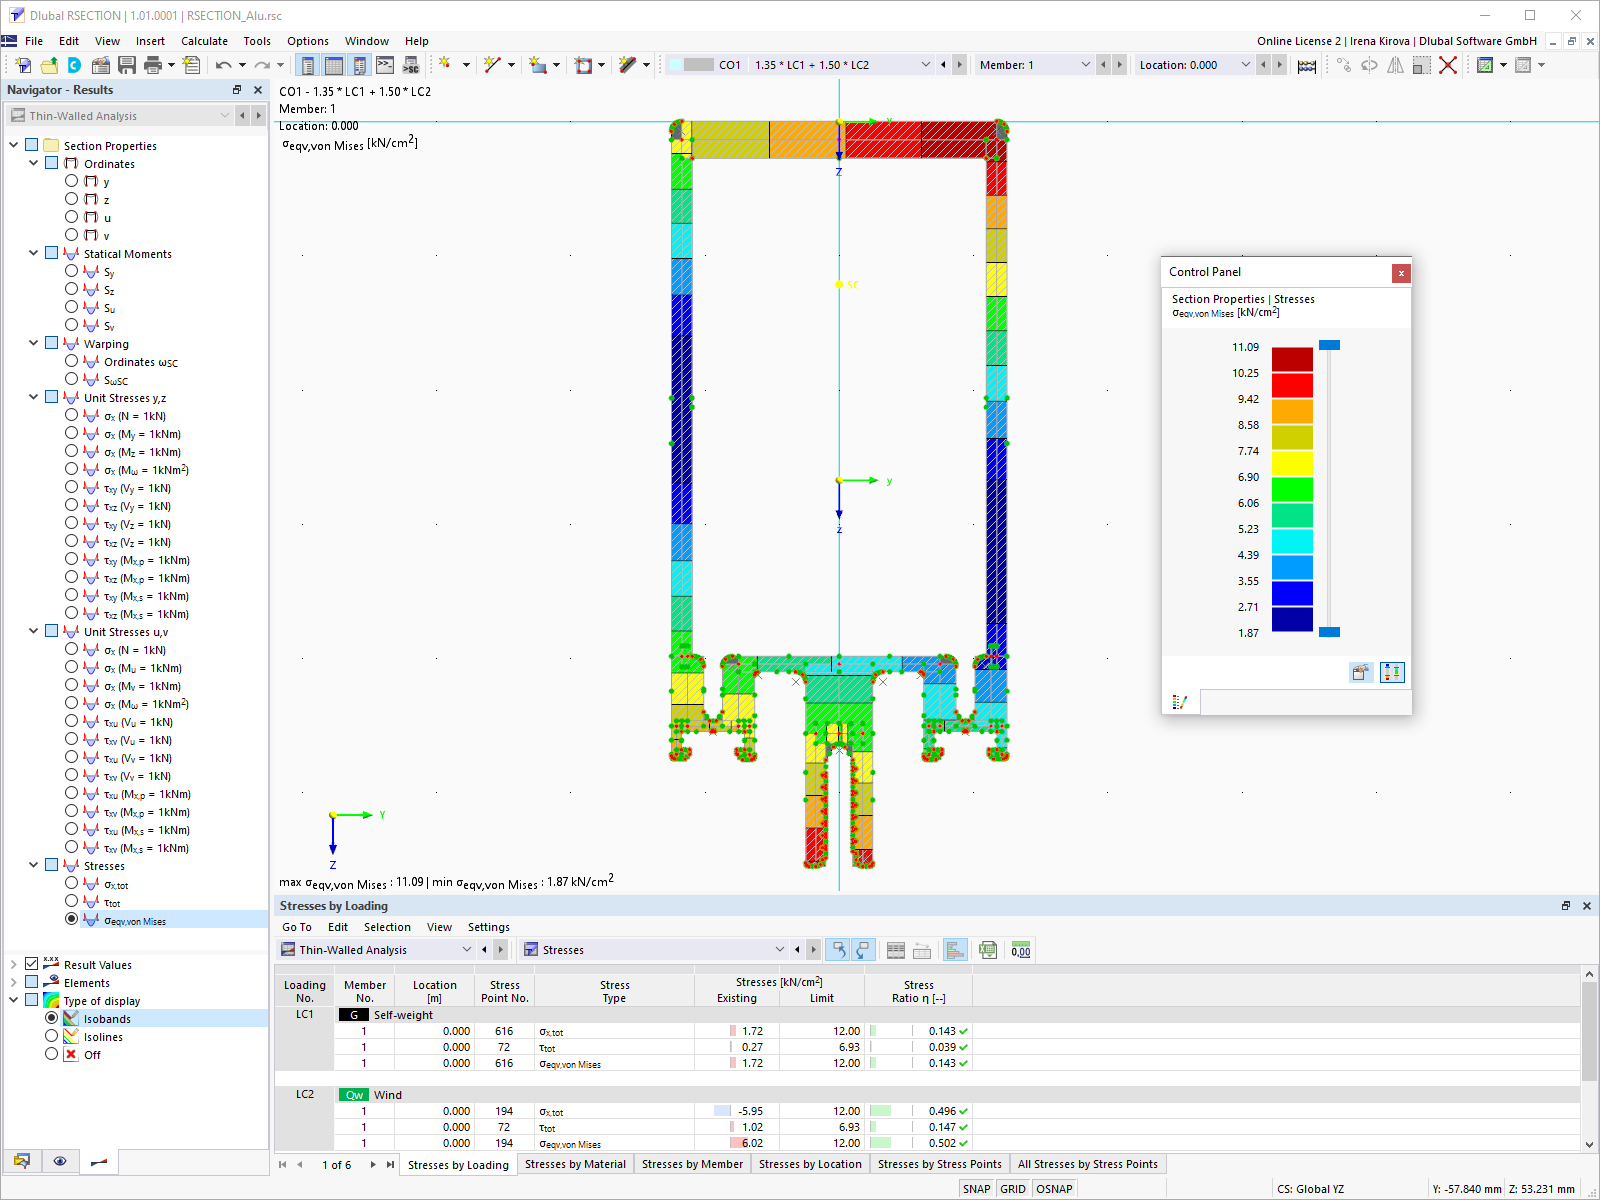1600x1200 pixels.
Task: Click Go To in Stresses by Loading toolbar
Action: pos(296,927)
